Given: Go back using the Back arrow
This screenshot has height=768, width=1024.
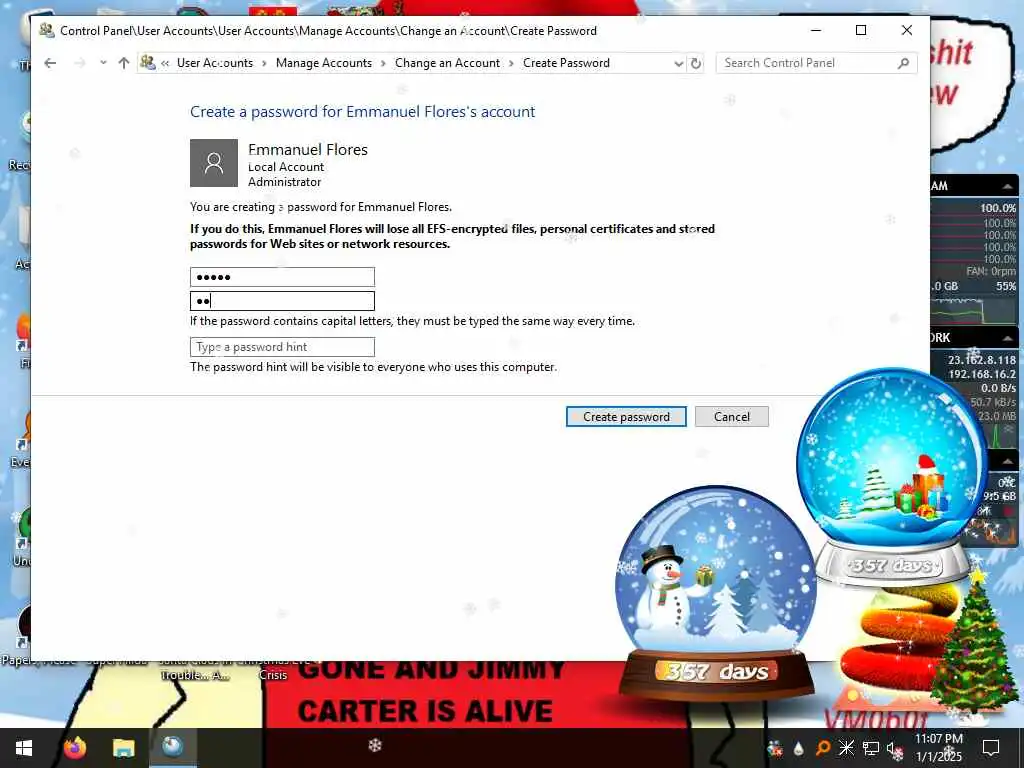Looking at the screenshot, I should [x=50, y=63].
